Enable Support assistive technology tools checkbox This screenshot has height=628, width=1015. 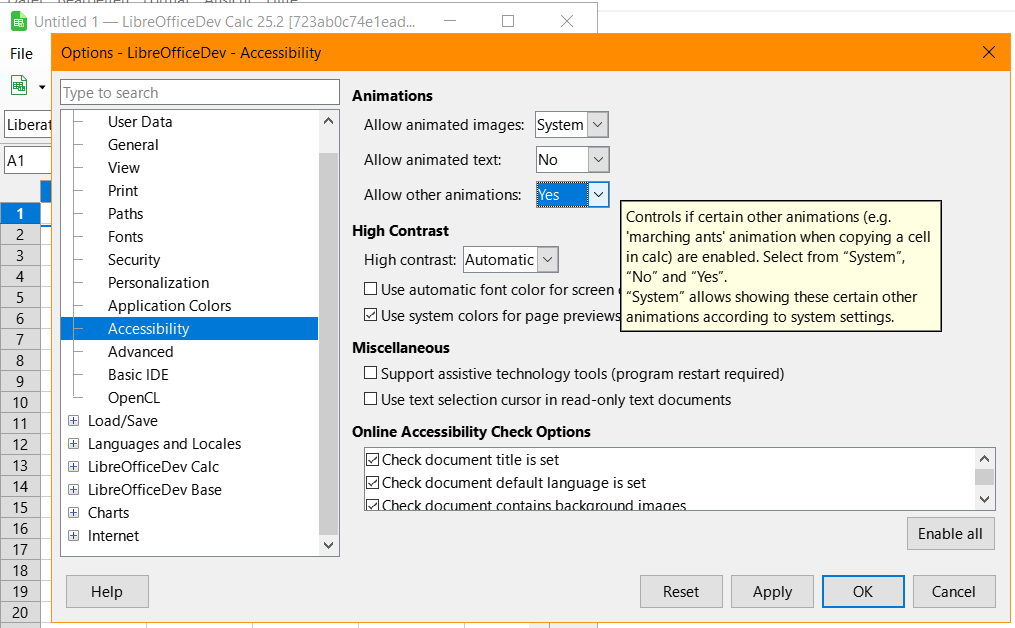[x=371, y=373]
